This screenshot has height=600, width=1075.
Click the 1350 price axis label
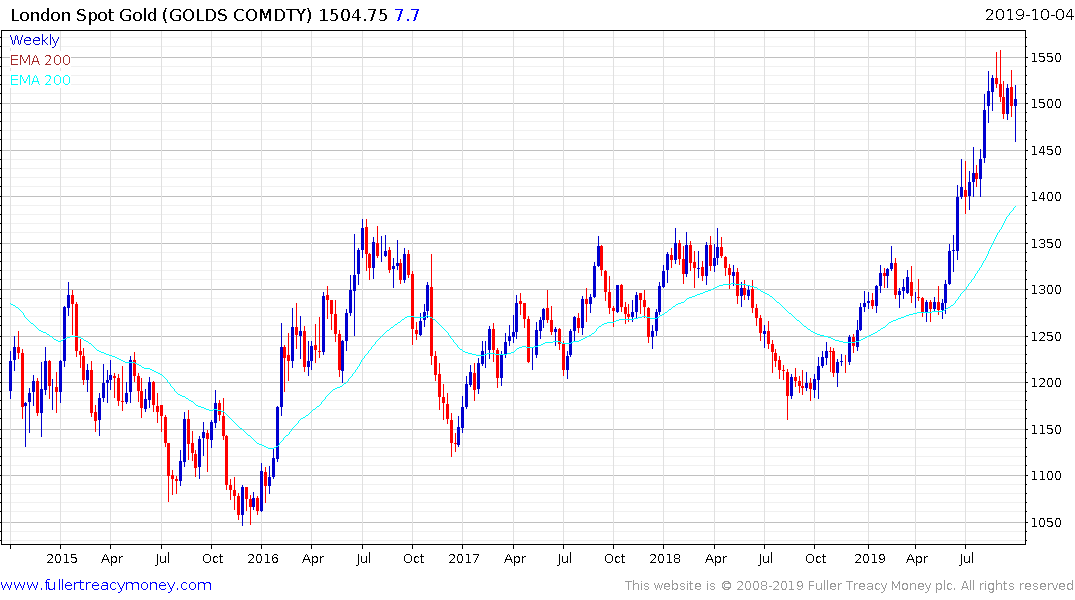click(1046, 243)
